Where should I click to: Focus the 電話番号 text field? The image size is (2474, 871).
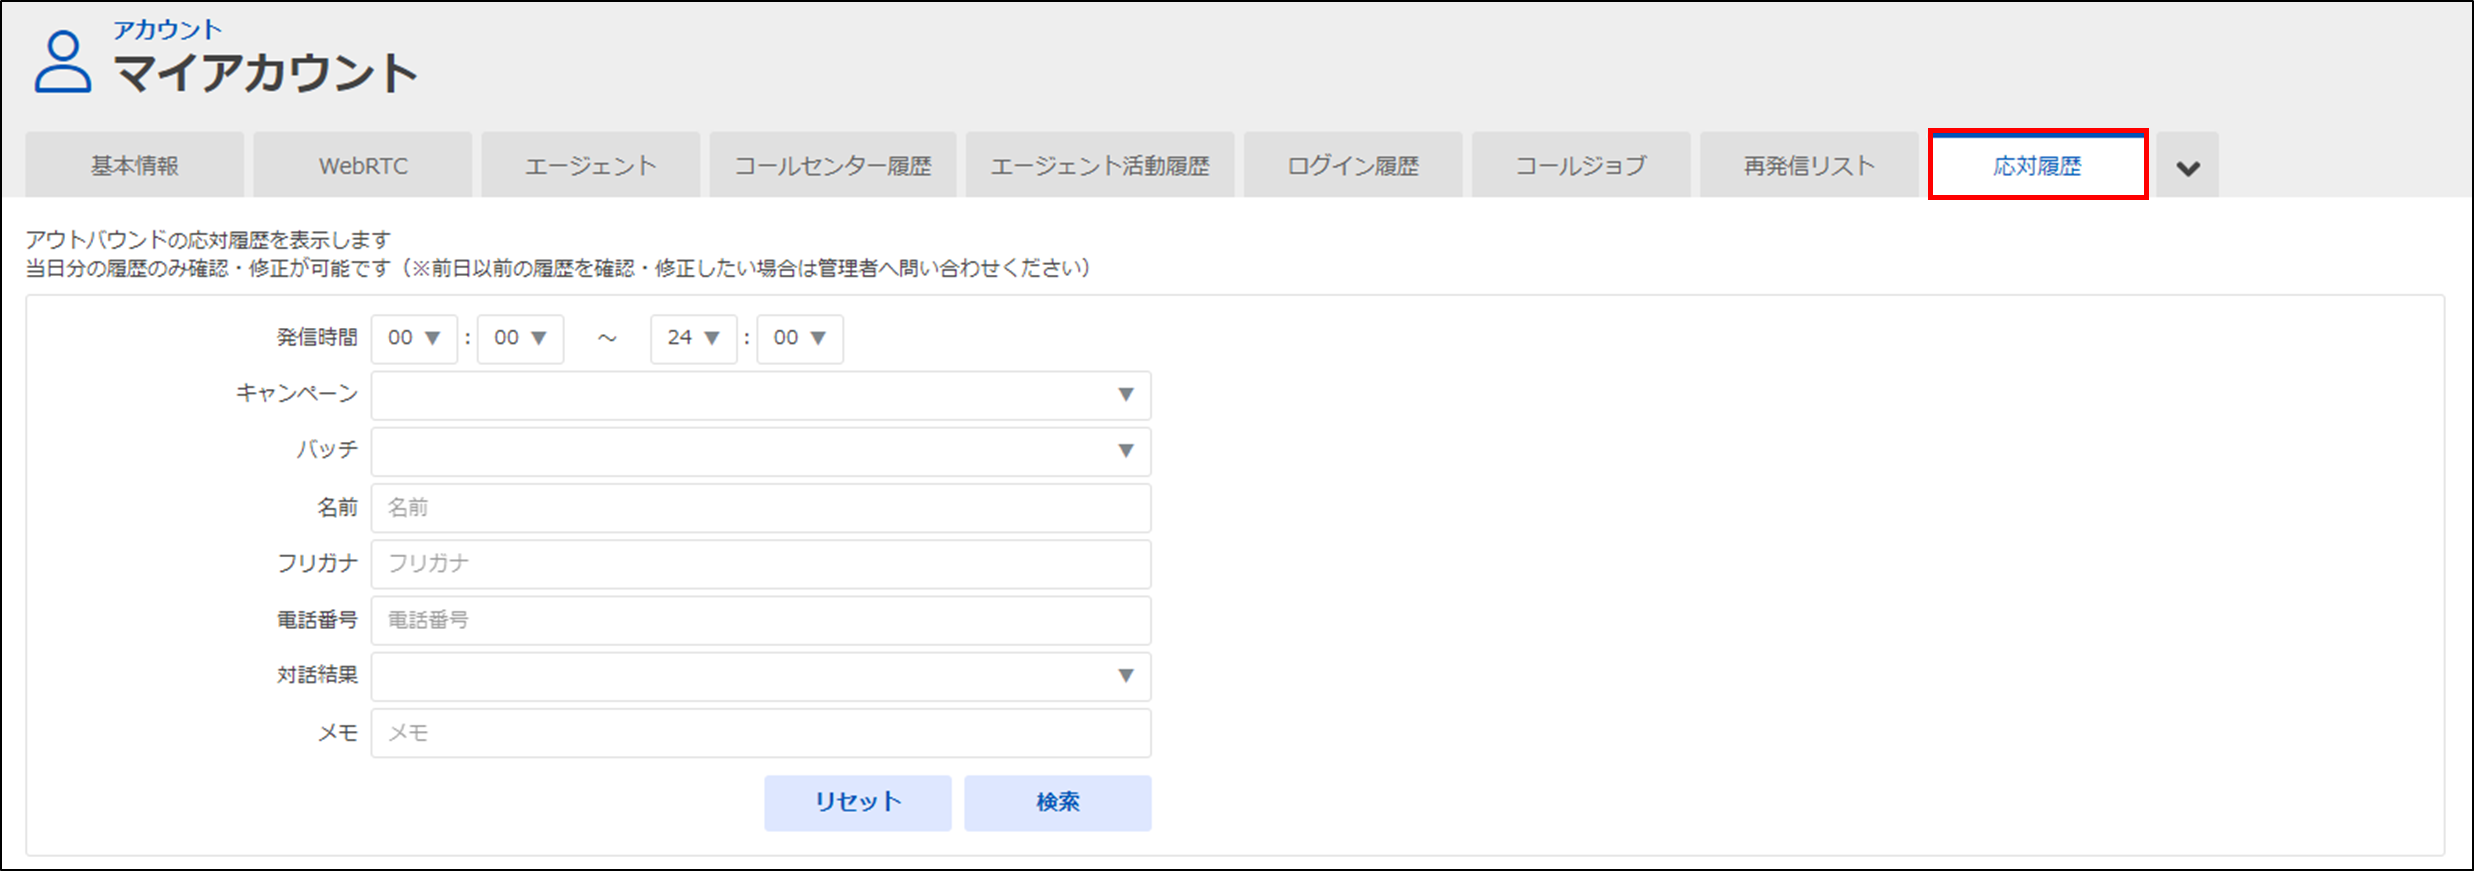(x=760, y=620)
